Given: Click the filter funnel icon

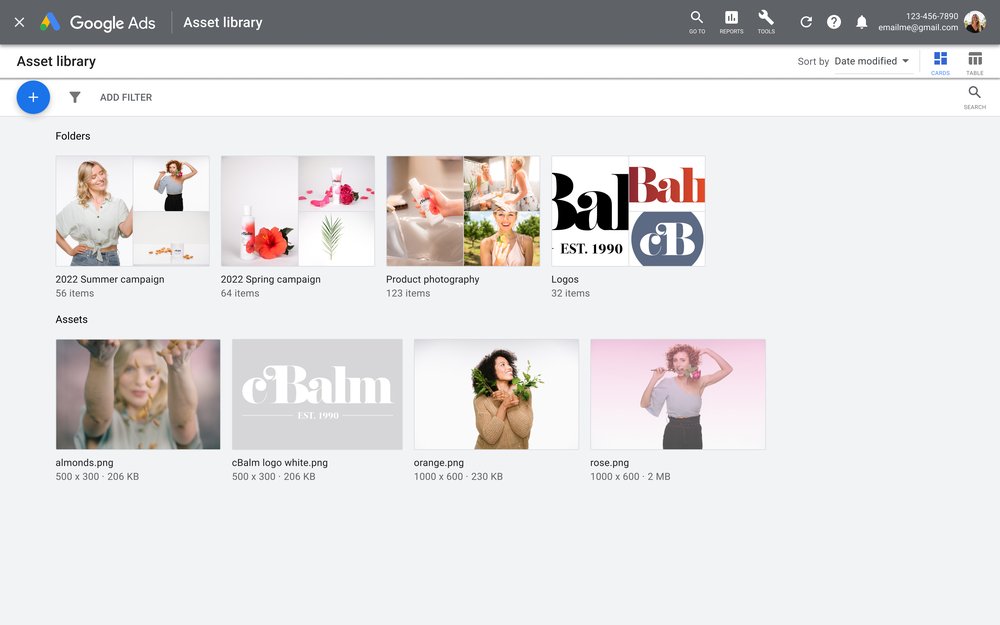Looking at the screenshot, I should (x=75, y=97).
